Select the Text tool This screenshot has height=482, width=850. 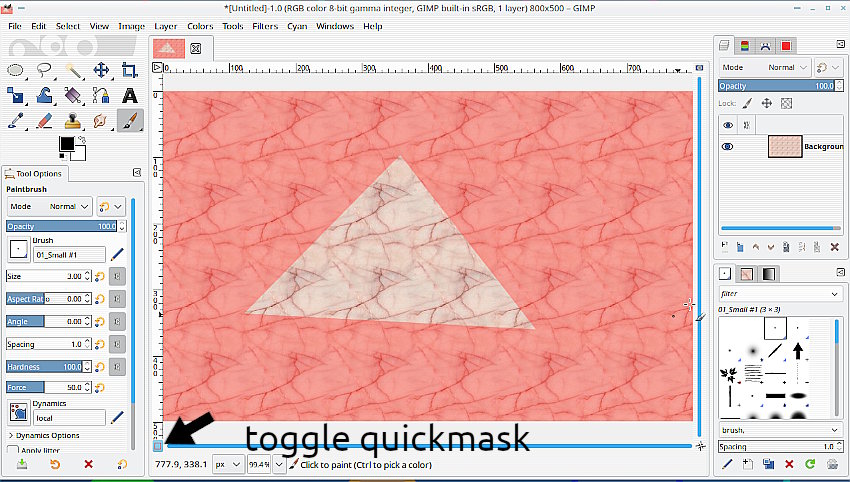[x=130, y=95]
